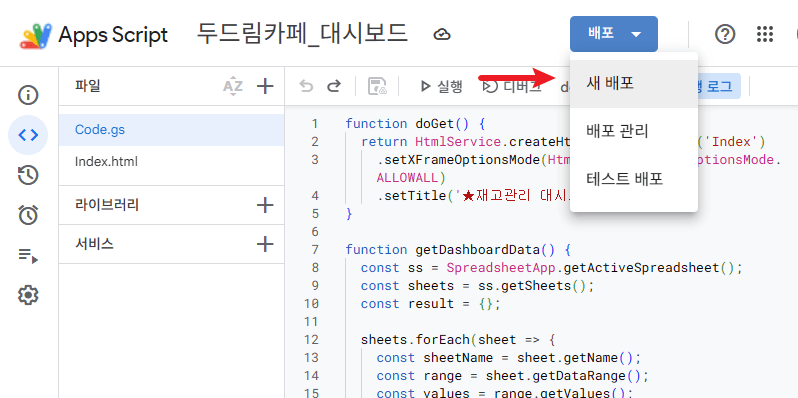Open the cloud save status icon
798x398 pixels.
coord(442,35)
